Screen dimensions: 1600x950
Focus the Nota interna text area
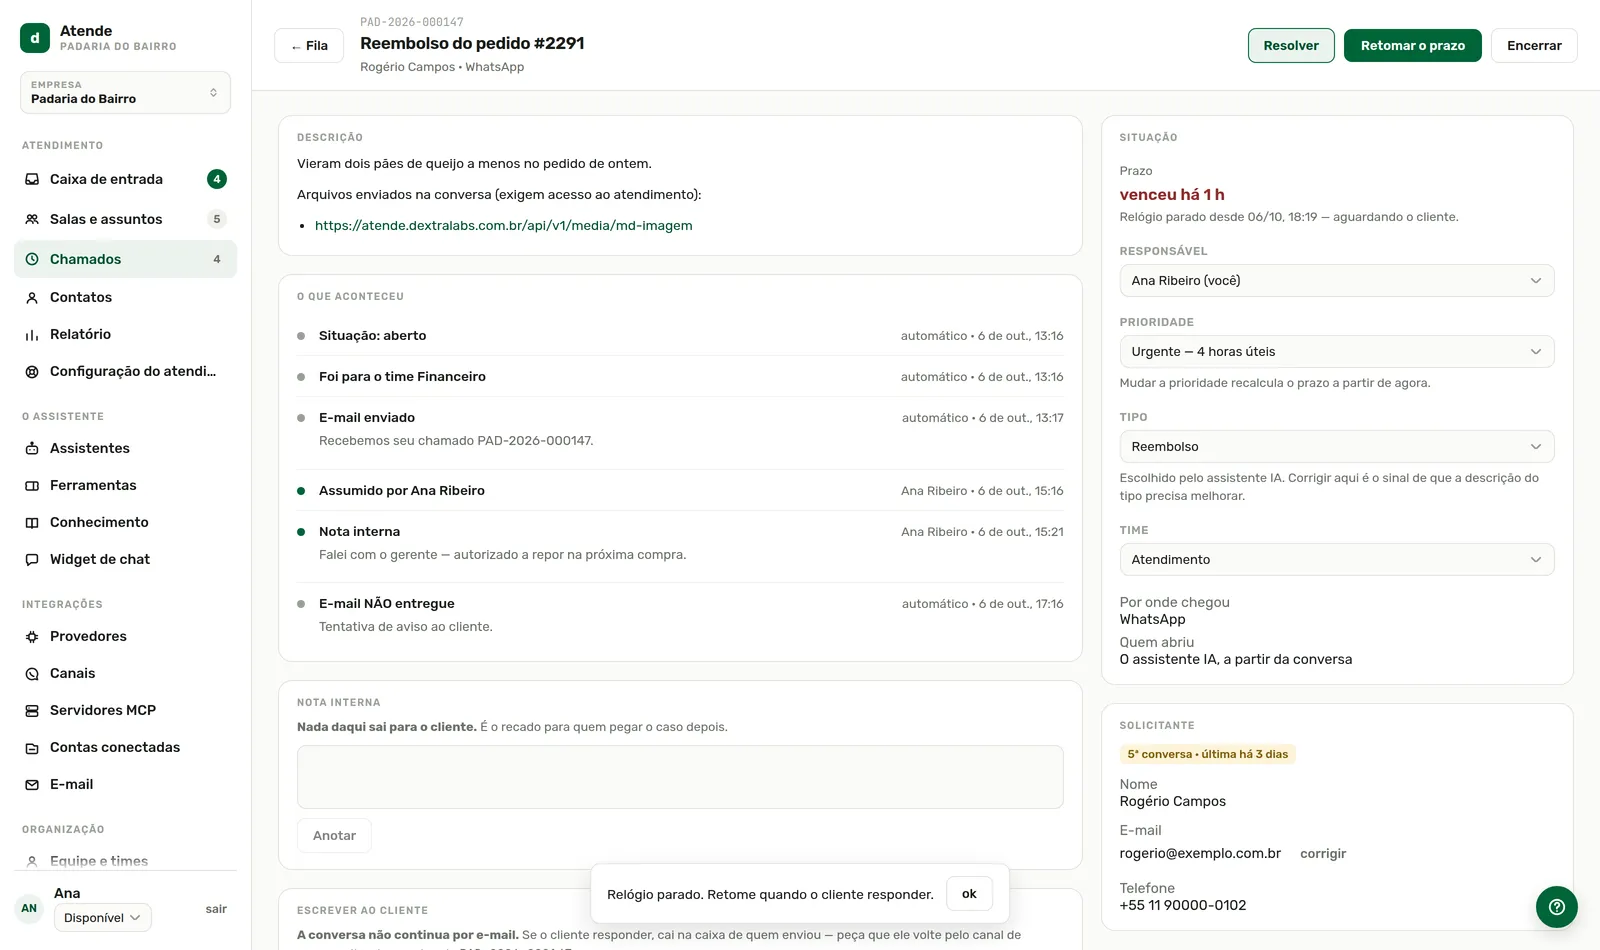coord(680,777)
